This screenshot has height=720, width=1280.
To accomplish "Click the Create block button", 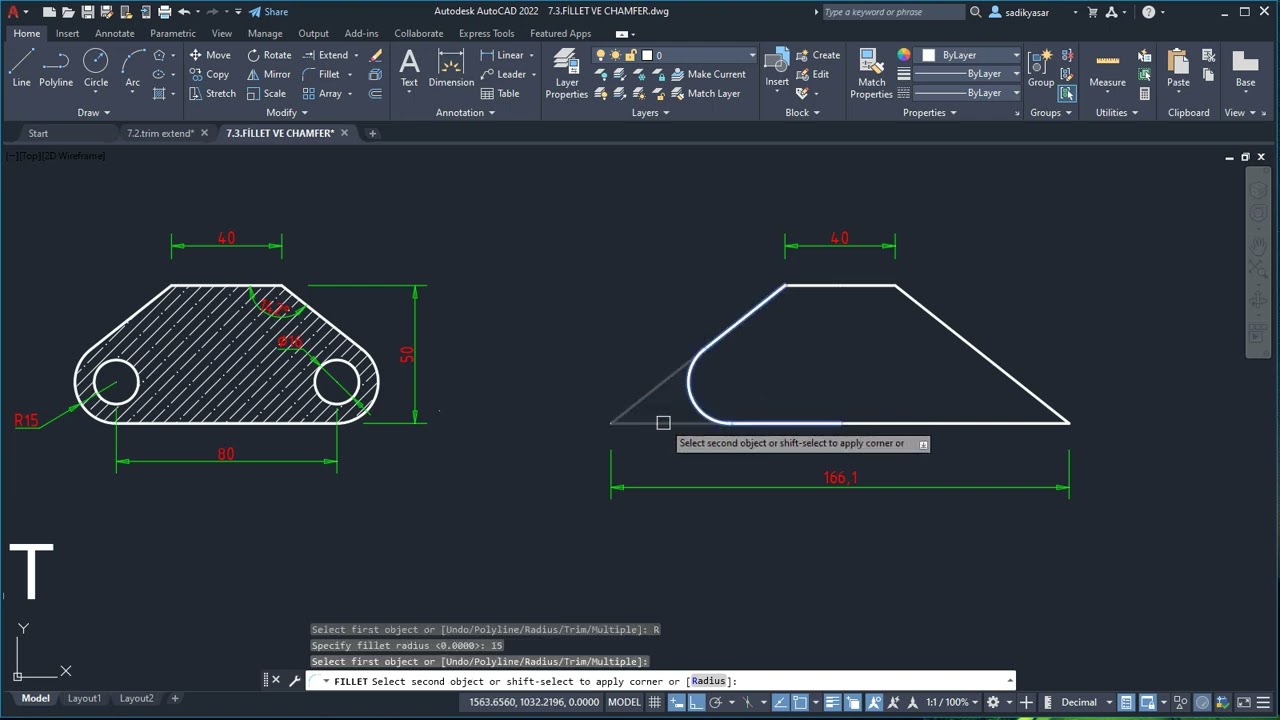I will pyautogui.click(x=818, y=55).
